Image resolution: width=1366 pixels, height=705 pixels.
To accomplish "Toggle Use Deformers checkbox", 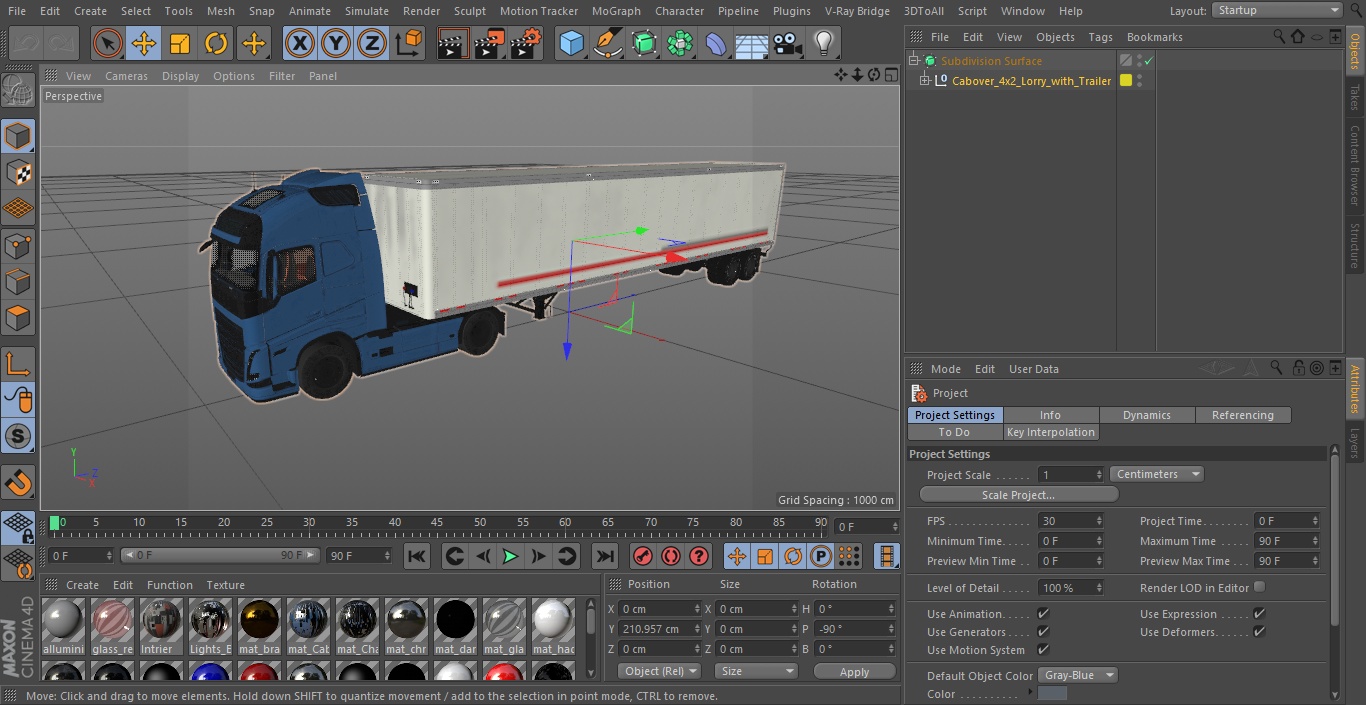I will pos(1259,632).
